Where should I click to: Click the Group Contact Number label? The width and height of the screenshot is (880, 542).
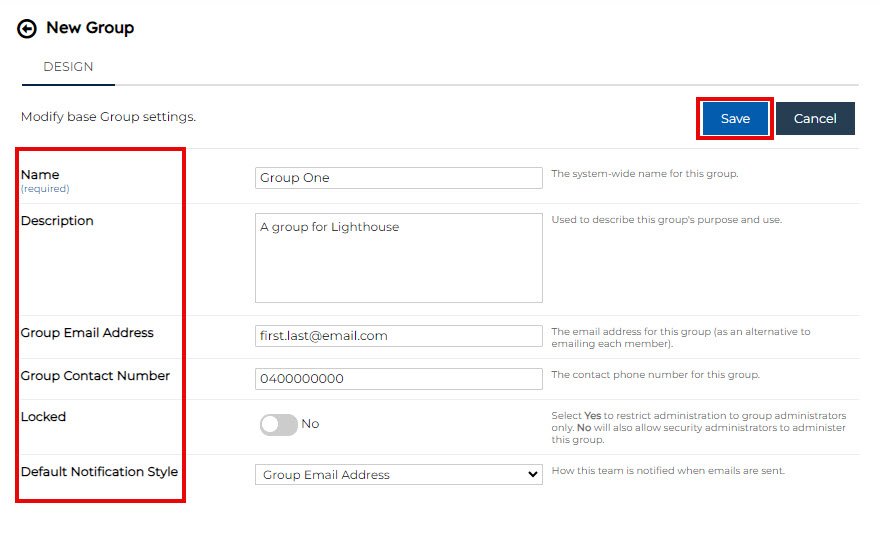click(x=95, y=376)
